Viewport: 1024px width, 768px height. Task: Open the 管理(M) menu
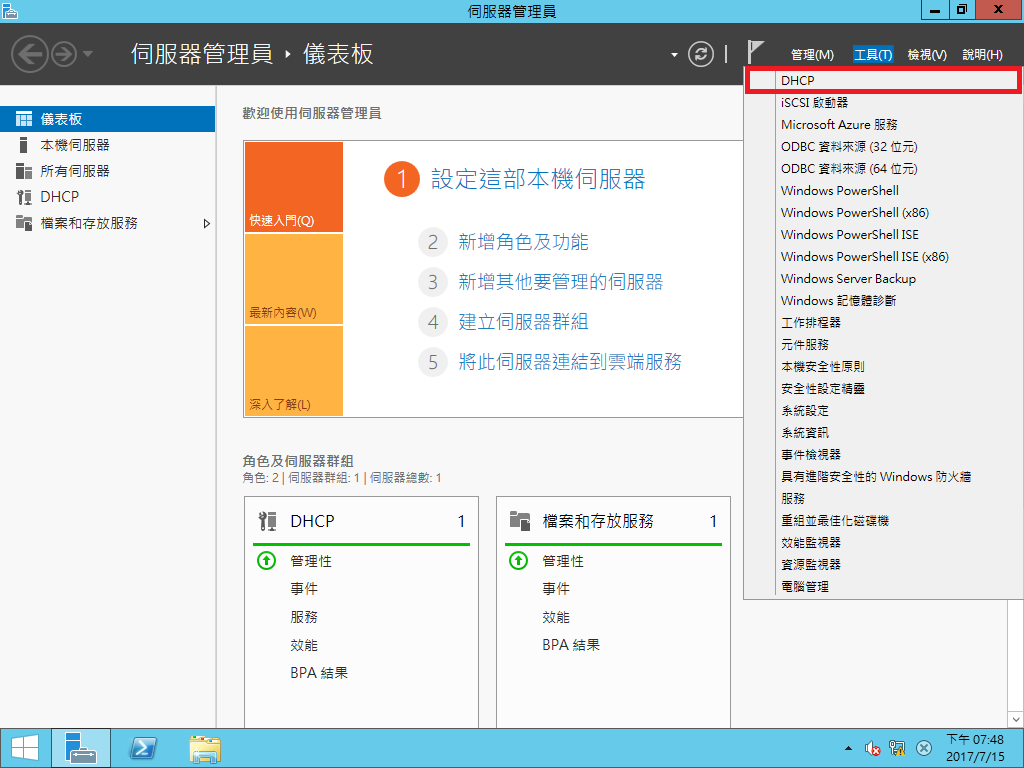(812, 55)
